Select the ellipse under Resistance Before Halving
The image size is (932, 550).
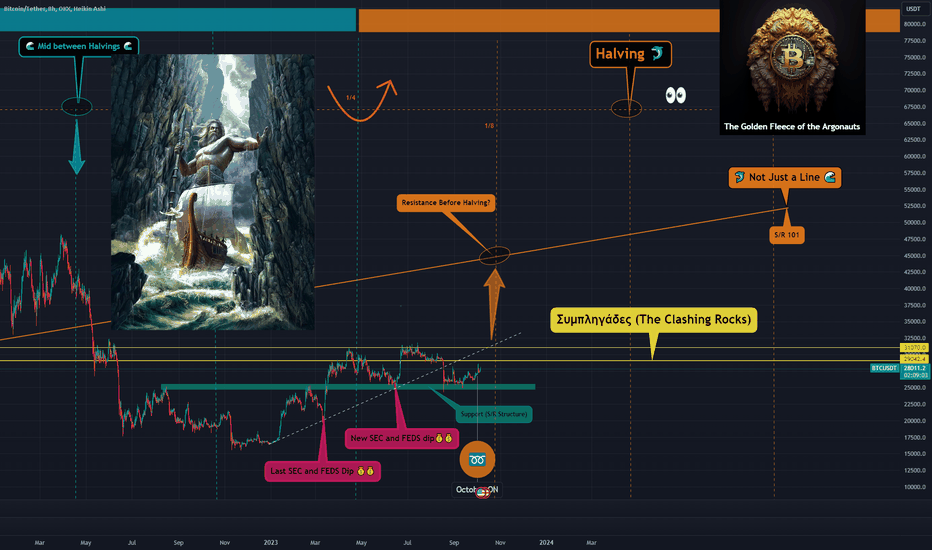pyautogui.click(x=495, y=255)
